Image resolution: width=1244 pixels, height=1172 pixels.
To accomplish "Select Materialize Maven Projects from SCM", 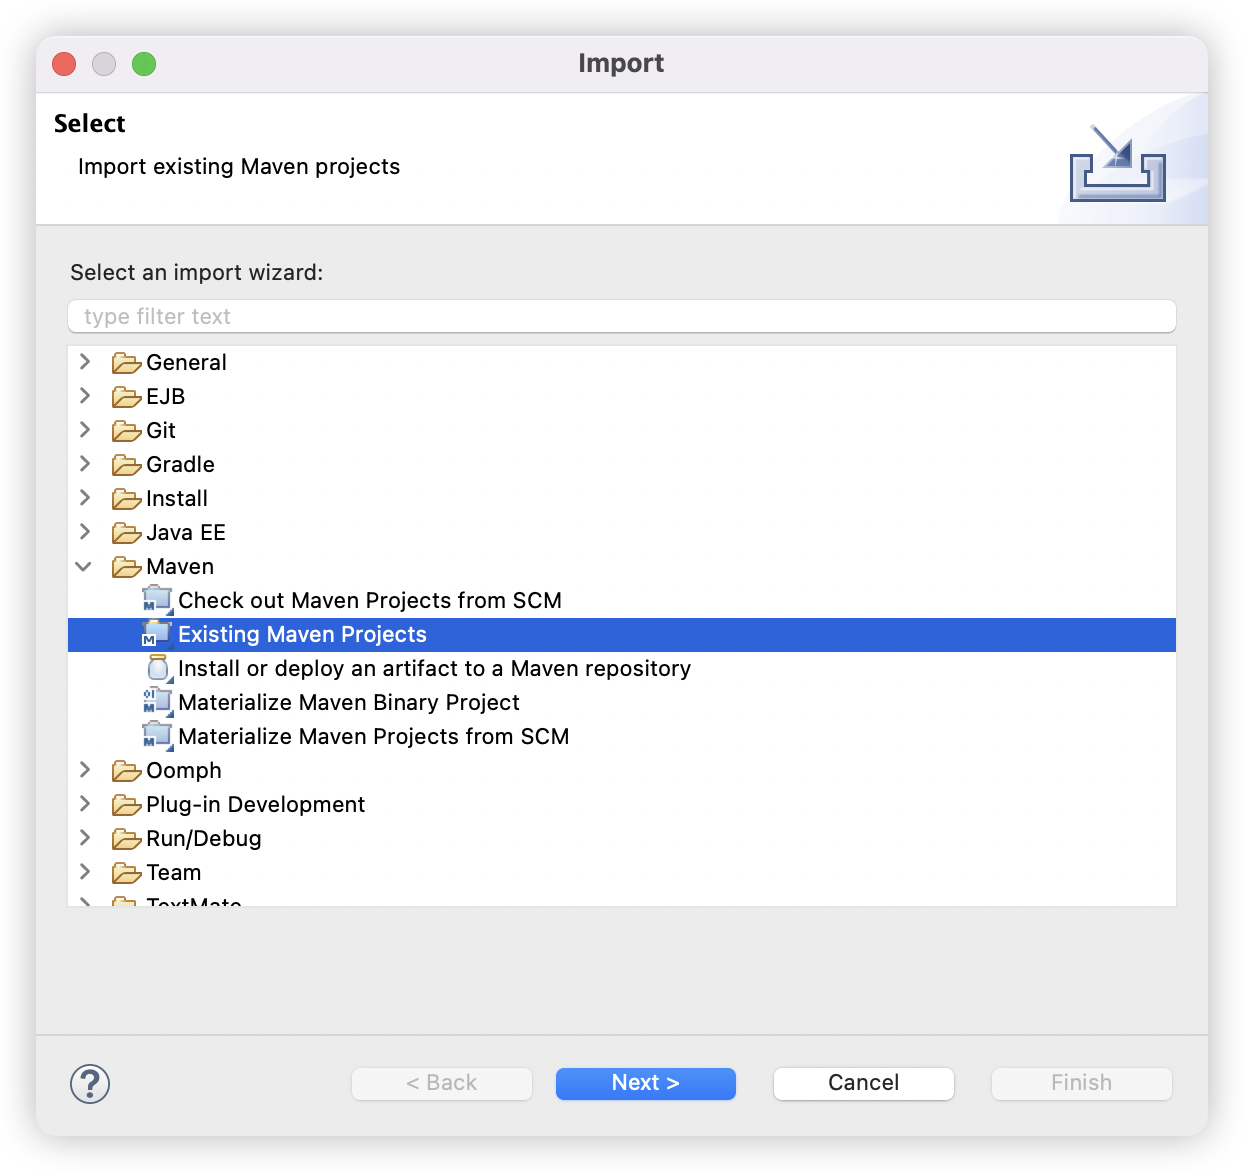I will [x=374, y=737].
